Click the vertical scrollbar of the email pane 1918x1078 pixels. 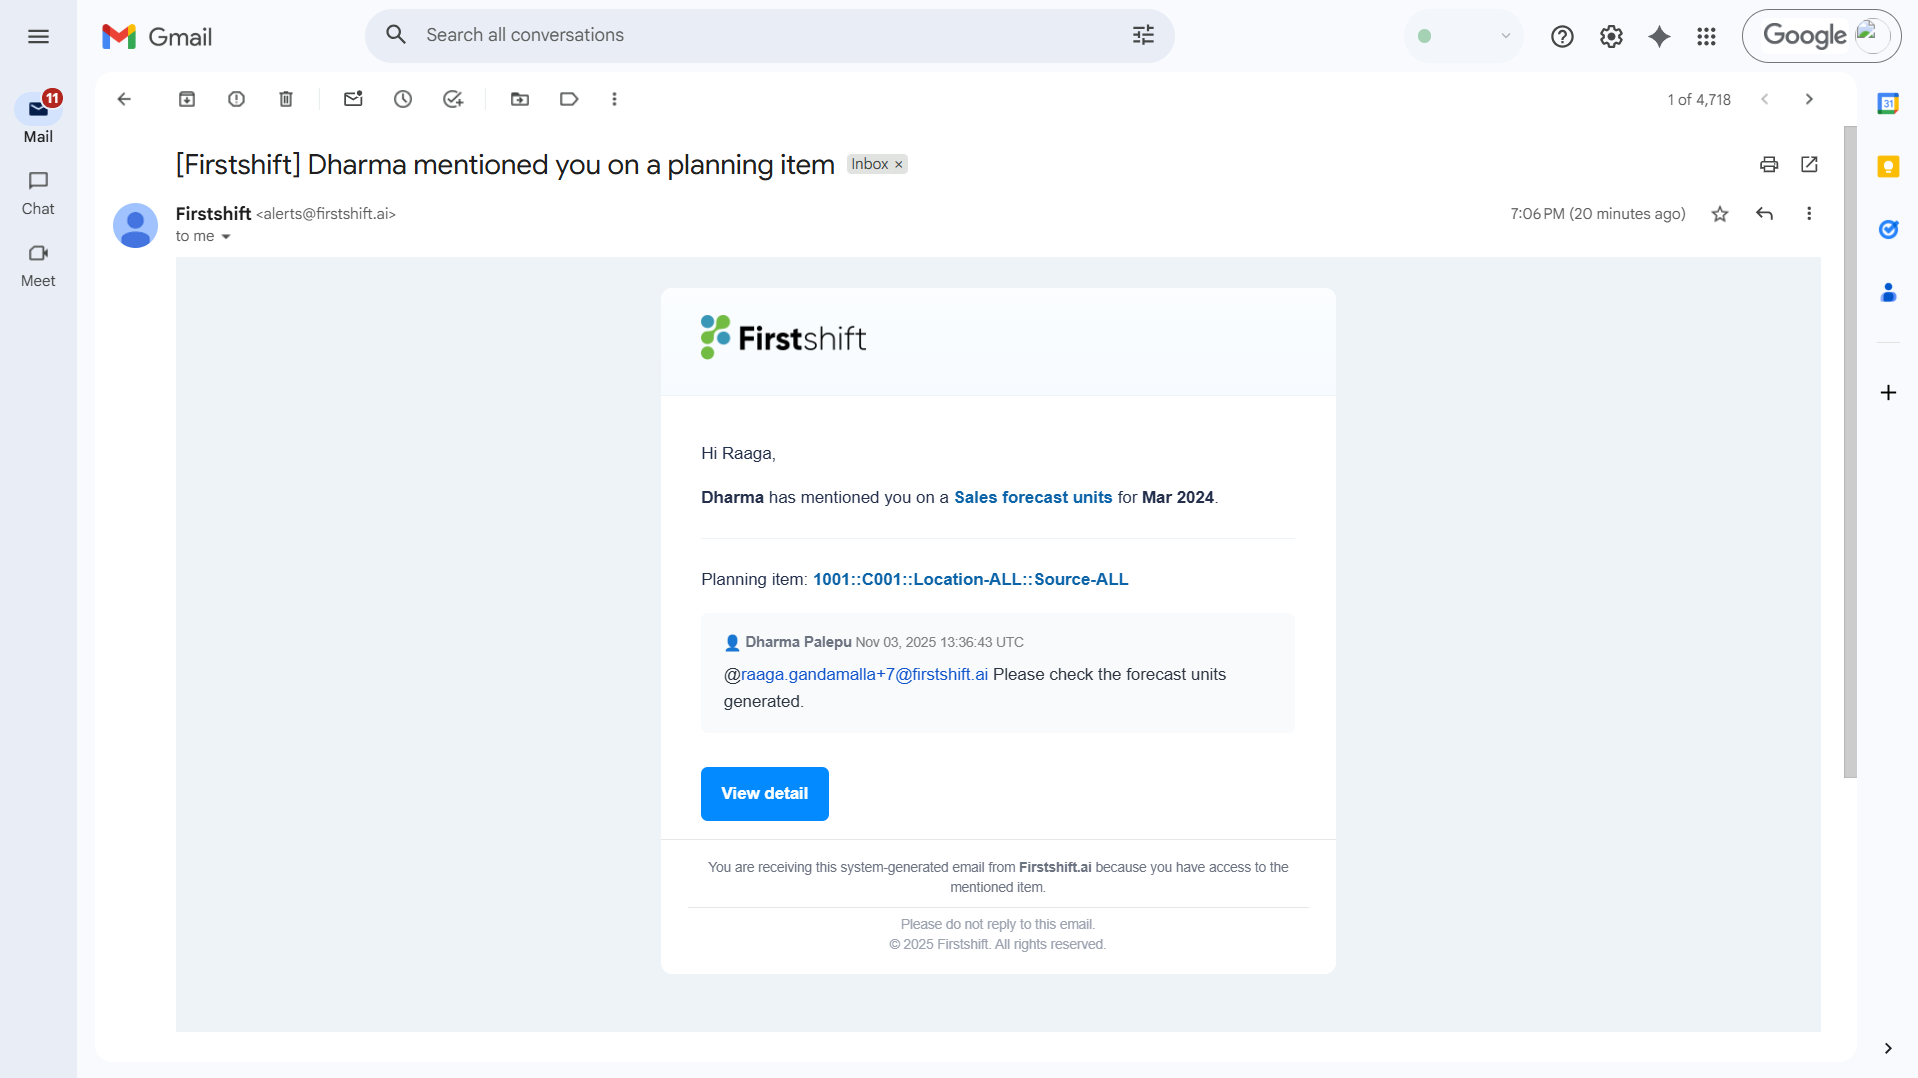pos(1850,452)
